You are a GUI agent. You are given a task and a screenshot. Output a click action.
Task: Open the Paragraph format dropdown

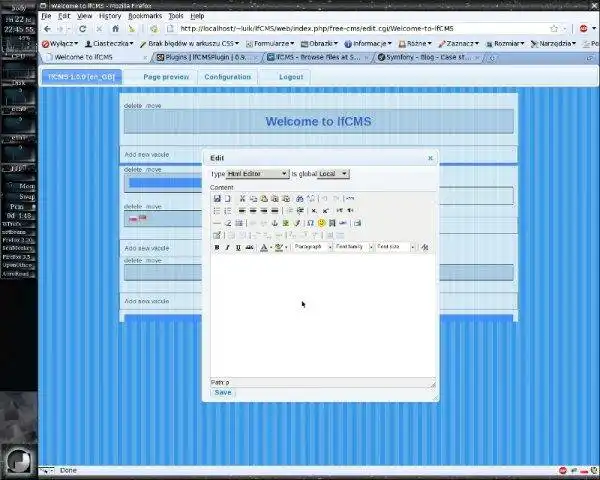tap(312, 247)
